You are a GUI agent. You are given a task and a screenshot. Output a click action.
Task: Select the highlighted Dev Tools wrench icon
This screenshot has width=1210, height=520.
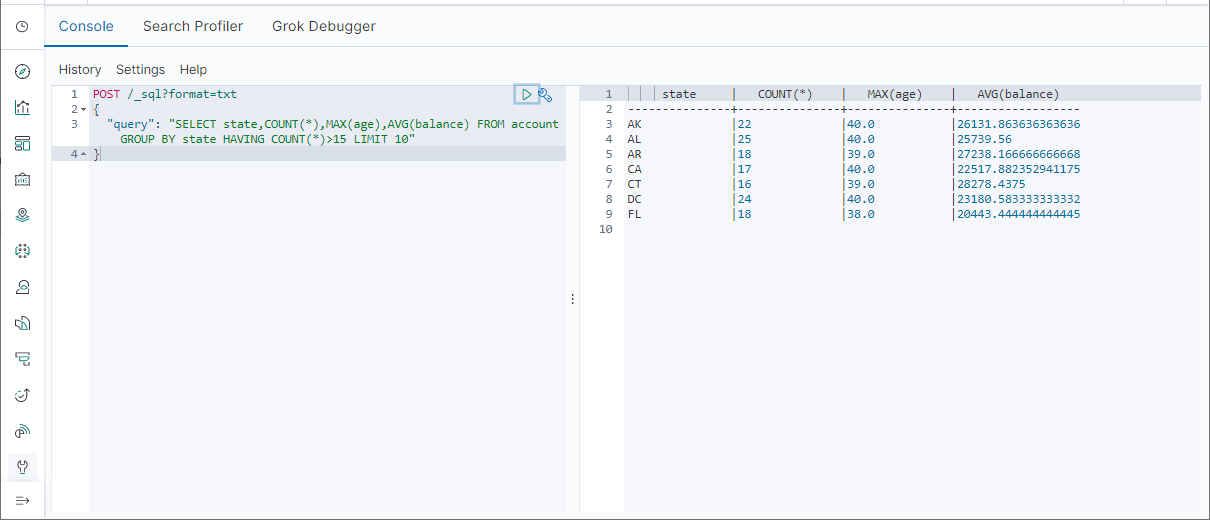(22, 467)
